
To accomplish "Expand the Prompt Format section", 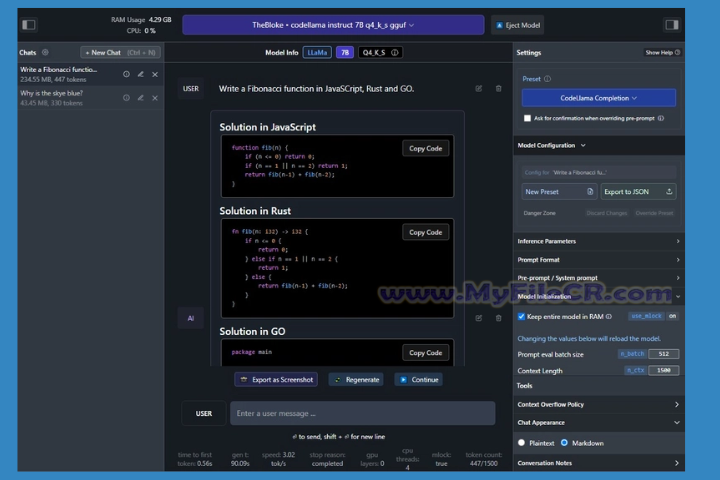I will [x=599, y=260].
